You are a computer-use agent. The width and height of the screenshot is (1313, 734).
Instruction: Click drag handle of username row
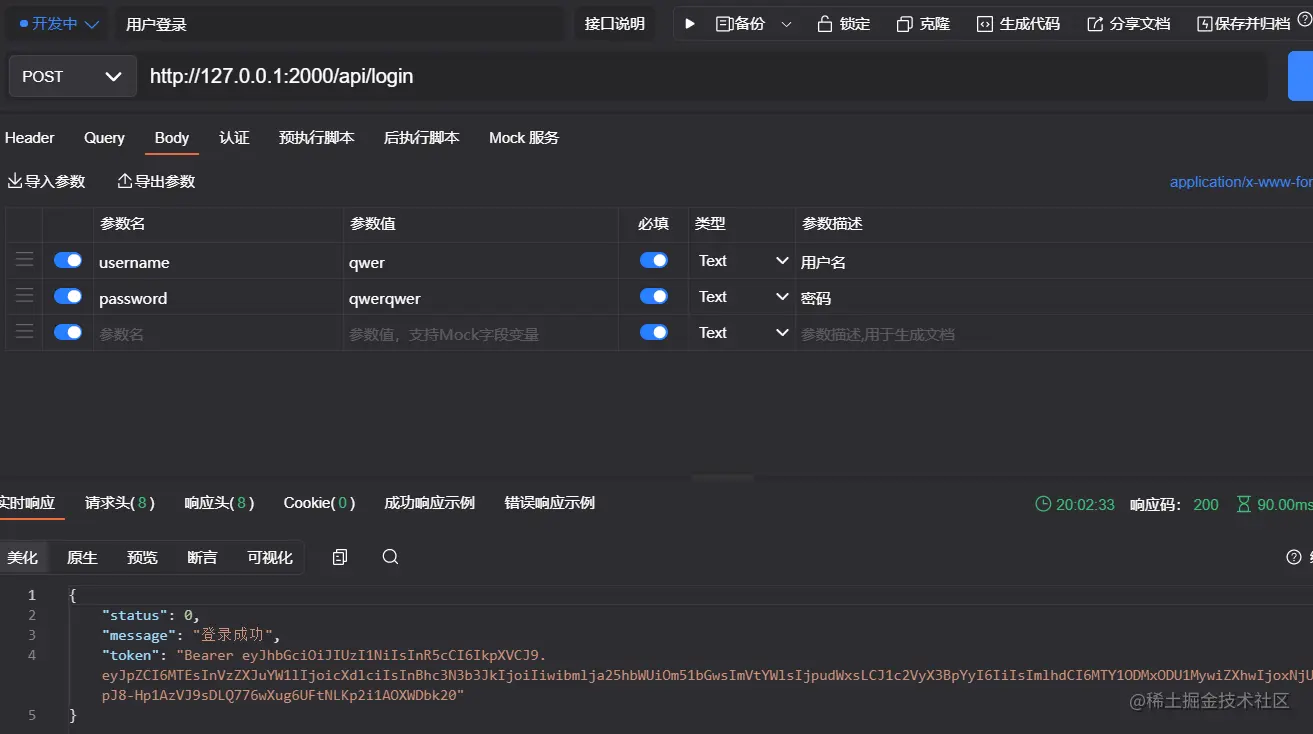click(x=24, y=260)
